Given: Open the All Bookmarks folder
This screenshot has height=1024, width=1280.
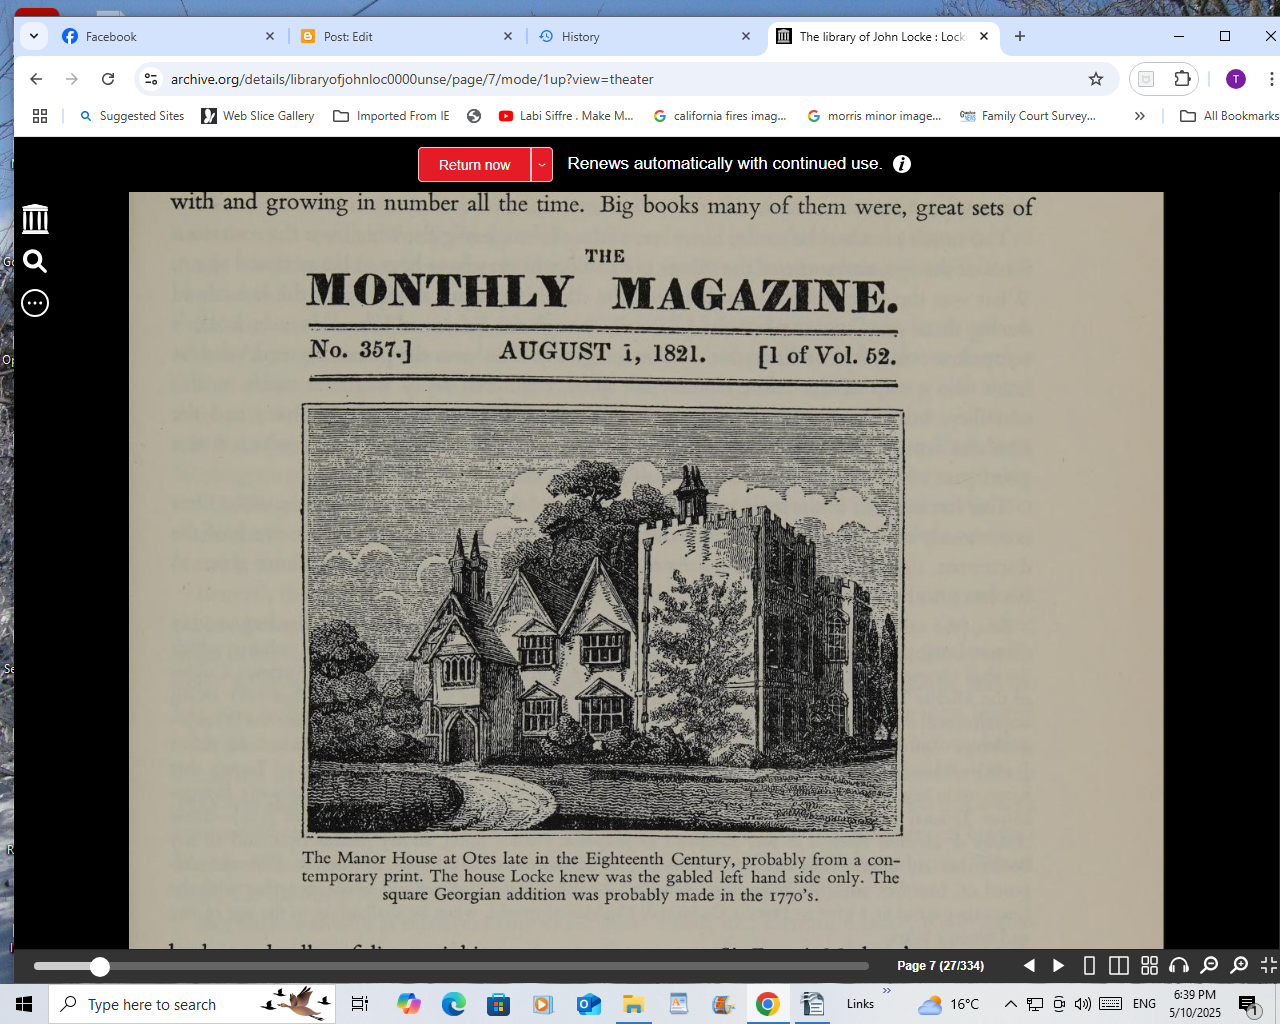Looking at the screenshot, I should [1229, 116].
